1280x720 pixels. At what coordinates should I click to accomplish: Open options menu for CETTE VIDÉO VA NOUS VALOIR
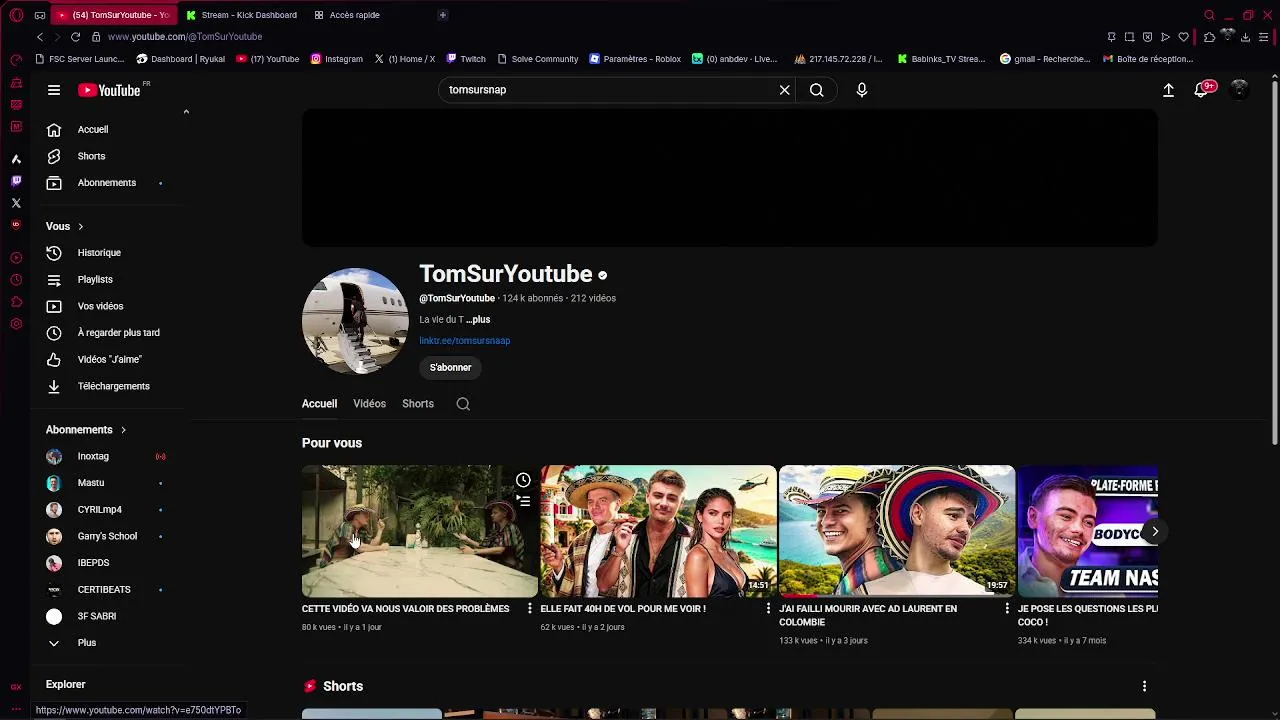tap(529, 609)
